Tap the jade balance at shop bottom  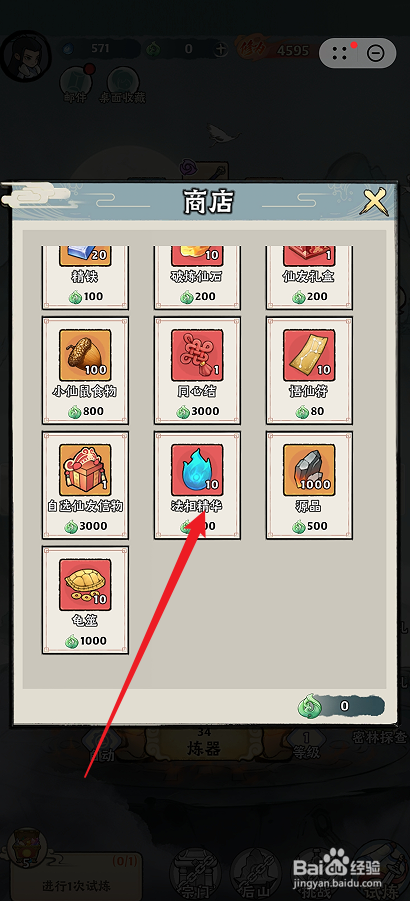point(341,706)
